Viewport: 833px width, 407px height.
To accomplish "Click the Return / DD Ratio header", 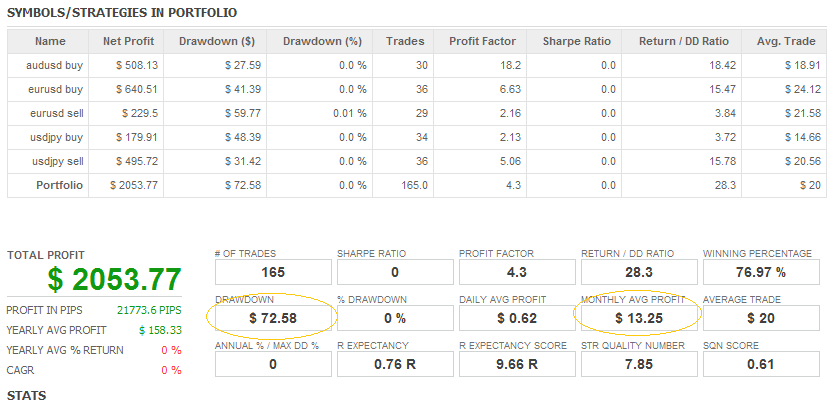I will 685,42.
